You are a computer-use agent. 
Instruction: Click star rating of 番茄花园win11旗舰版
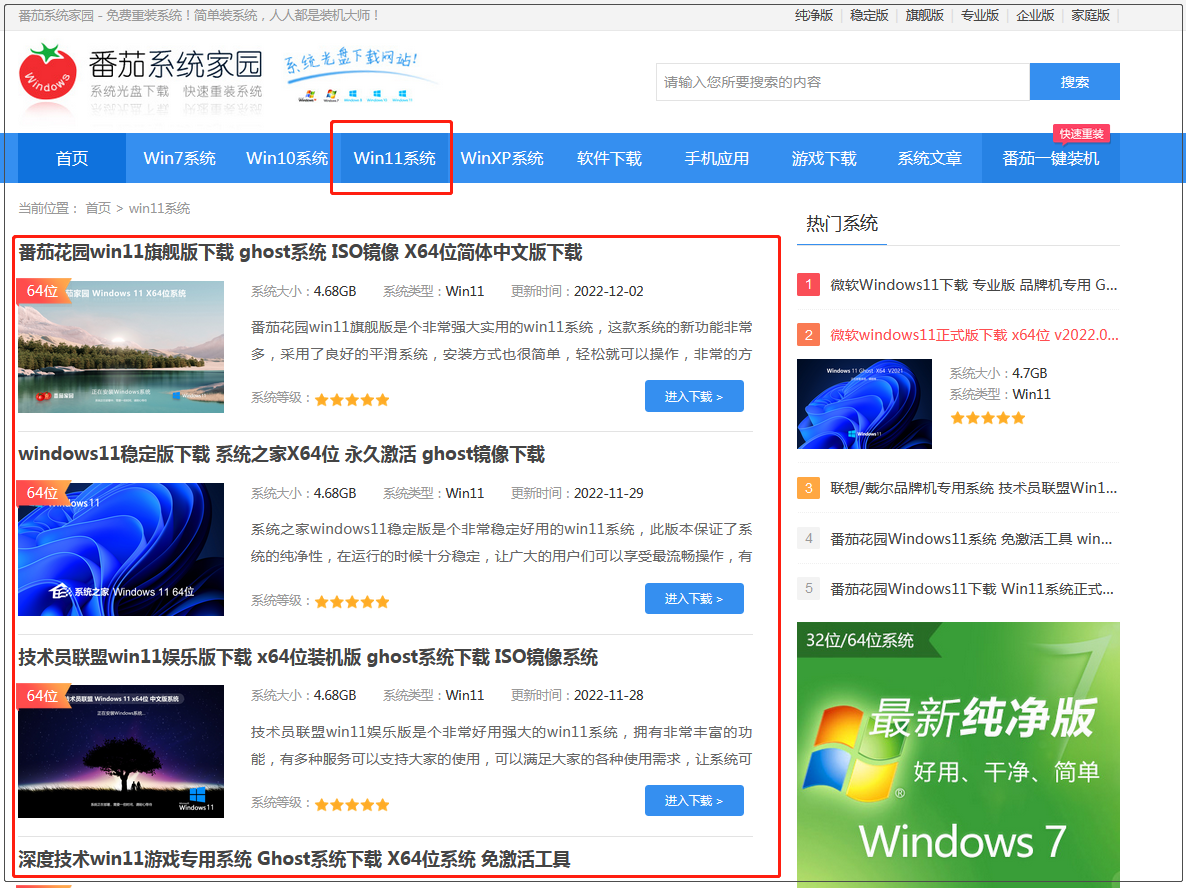tap(352, 399)
